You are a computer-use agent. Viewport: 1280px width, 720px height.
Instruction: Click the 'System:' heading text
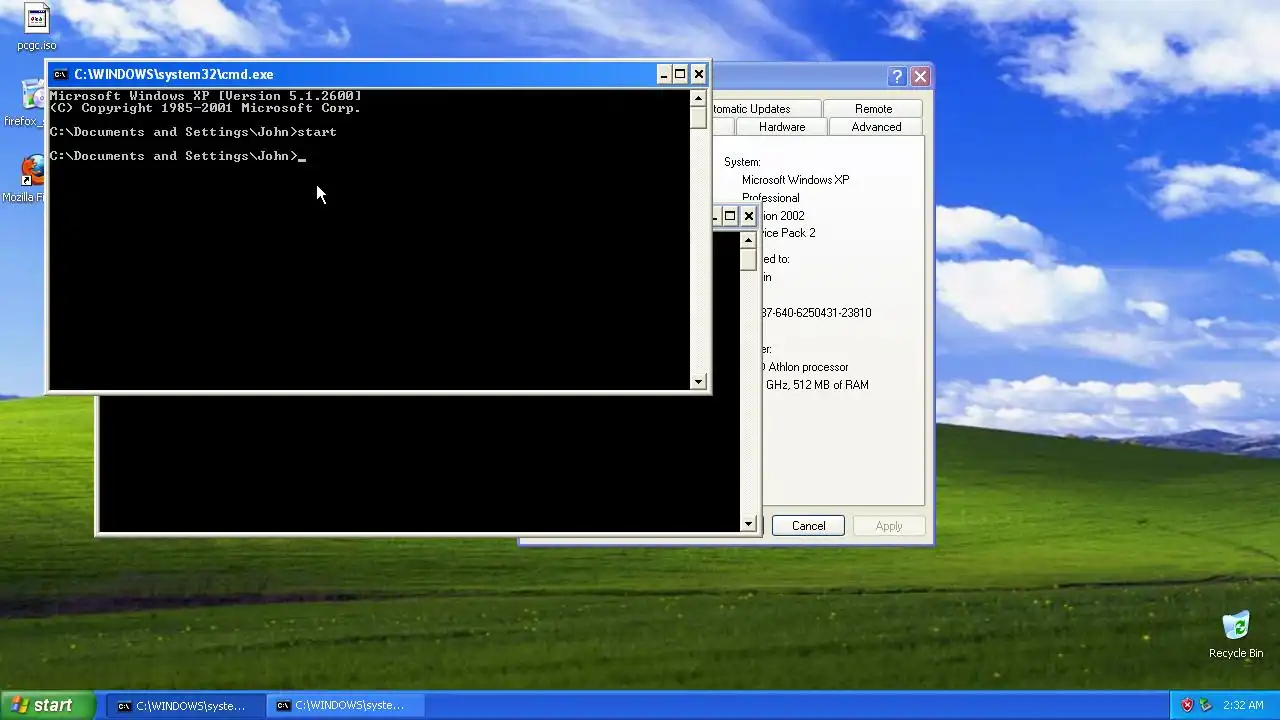click(x=742, y=162)
